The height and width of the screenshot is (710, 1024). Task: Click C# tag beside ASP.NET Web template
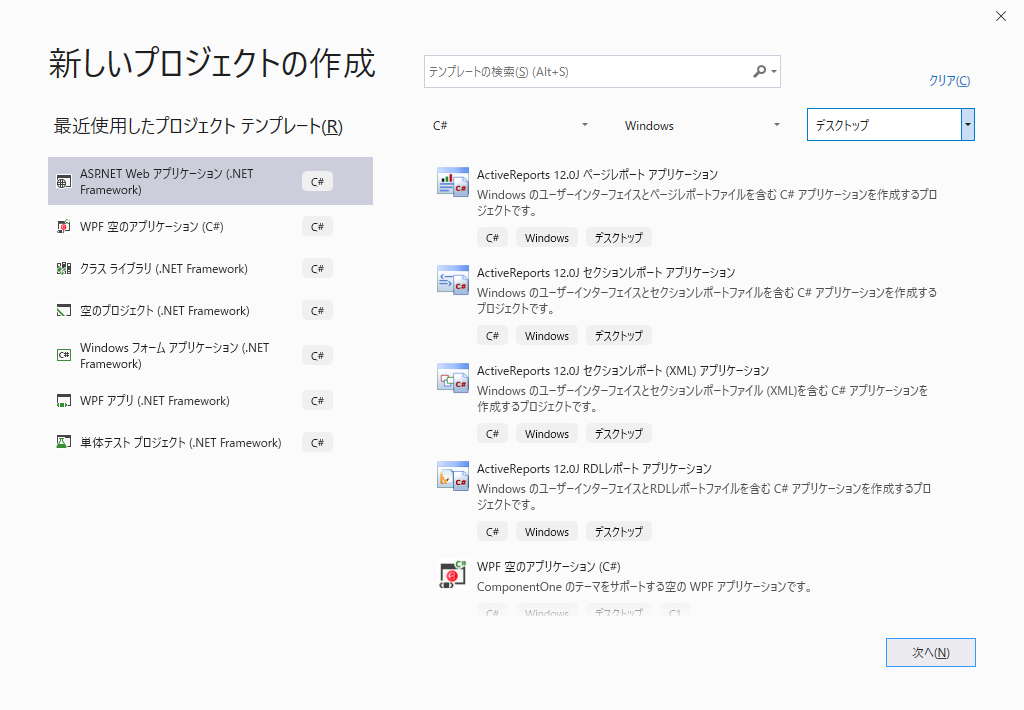[x=317, y=182]
